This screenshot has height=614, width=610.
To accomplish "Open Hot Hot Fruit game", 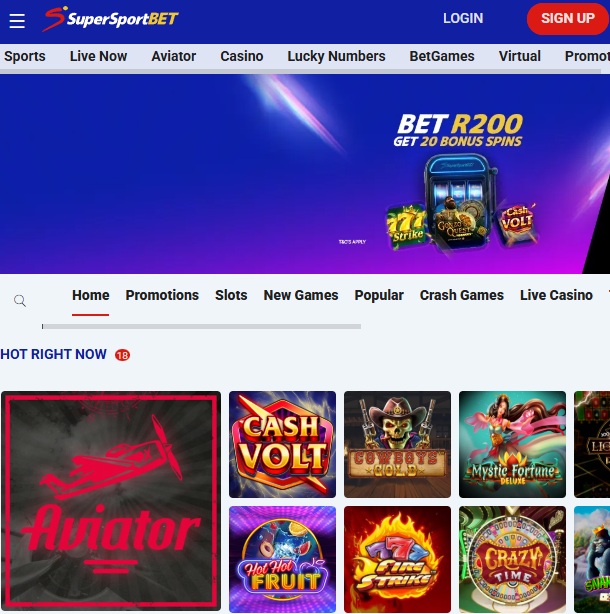I will pyautogui.click(x=282, y=559).
